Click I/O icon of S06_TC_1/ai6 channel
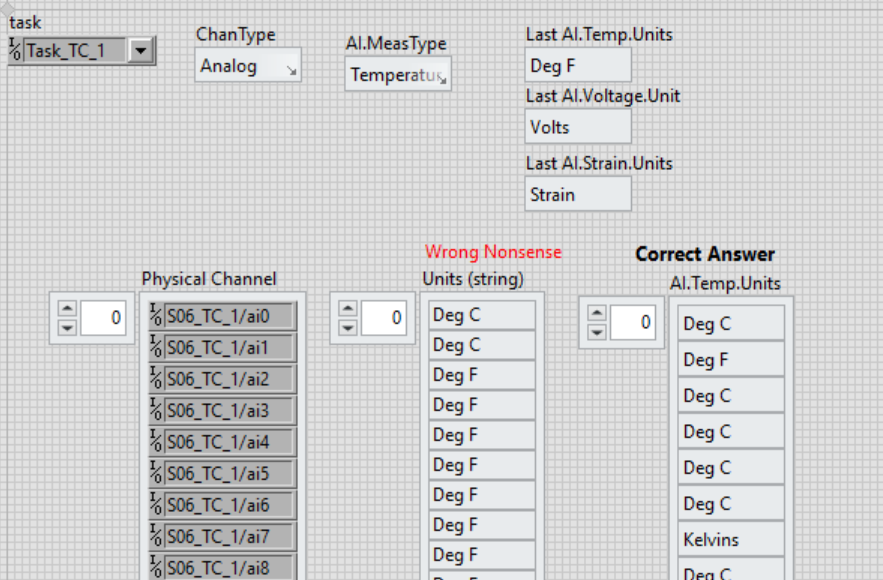This screenshot has width=883, height=580. 156,505
